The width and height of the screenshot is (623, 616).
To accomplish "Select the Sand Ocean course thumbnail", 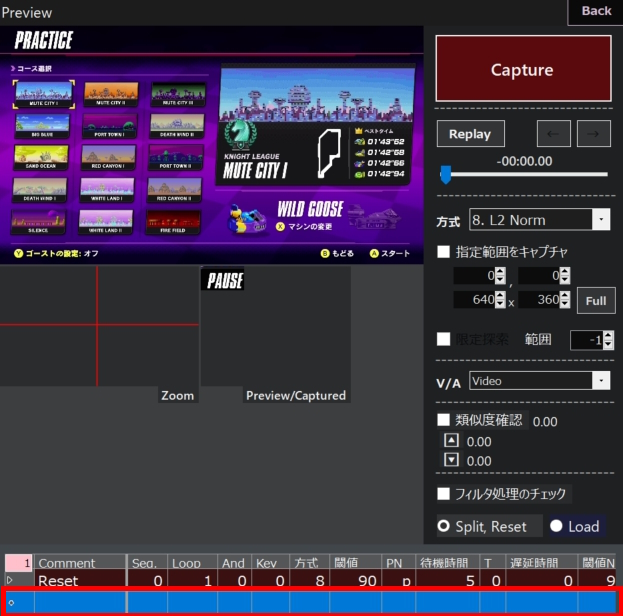I will coord(41,157).
